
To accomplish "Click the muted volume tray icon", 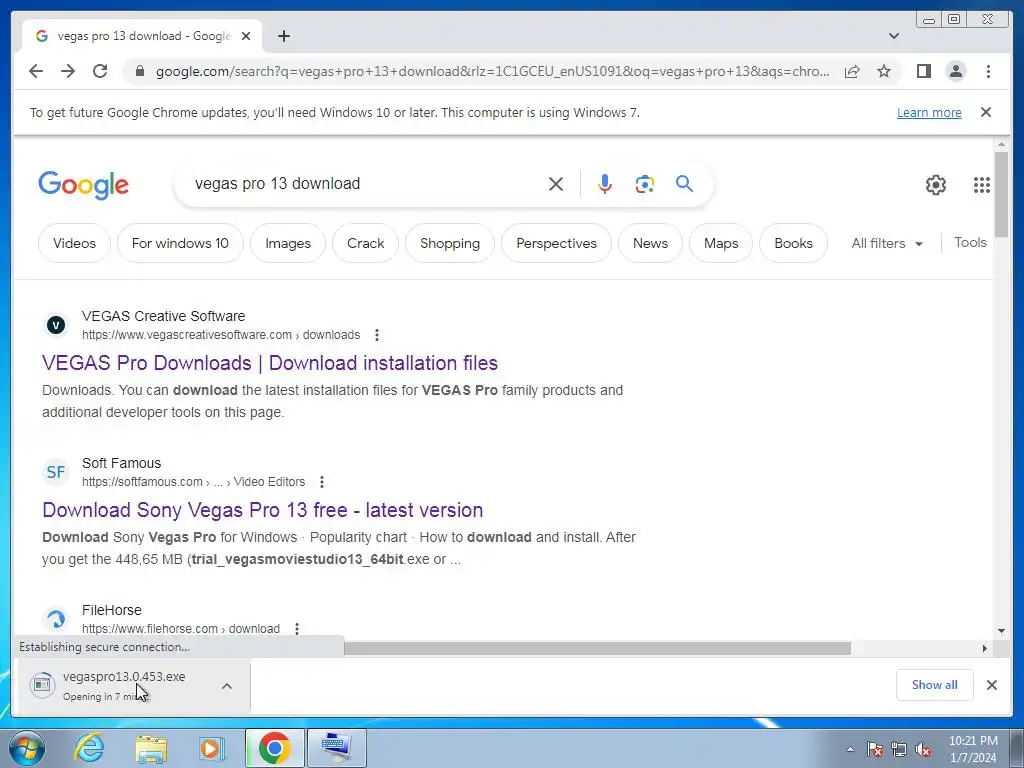I will coord(923,750).
